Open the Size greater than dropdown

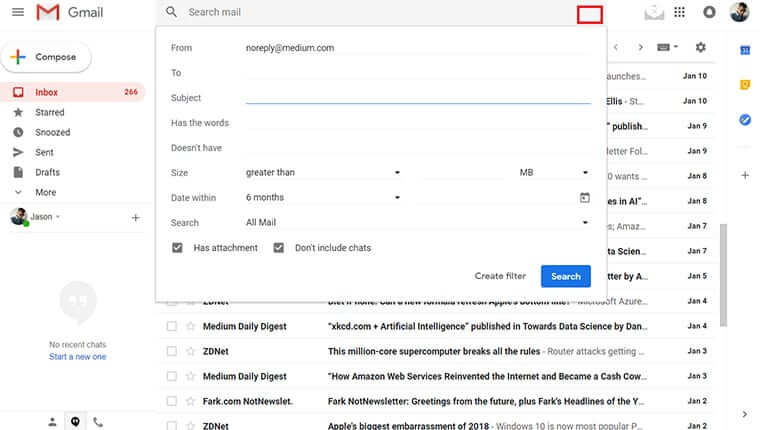tap(323, 173)
